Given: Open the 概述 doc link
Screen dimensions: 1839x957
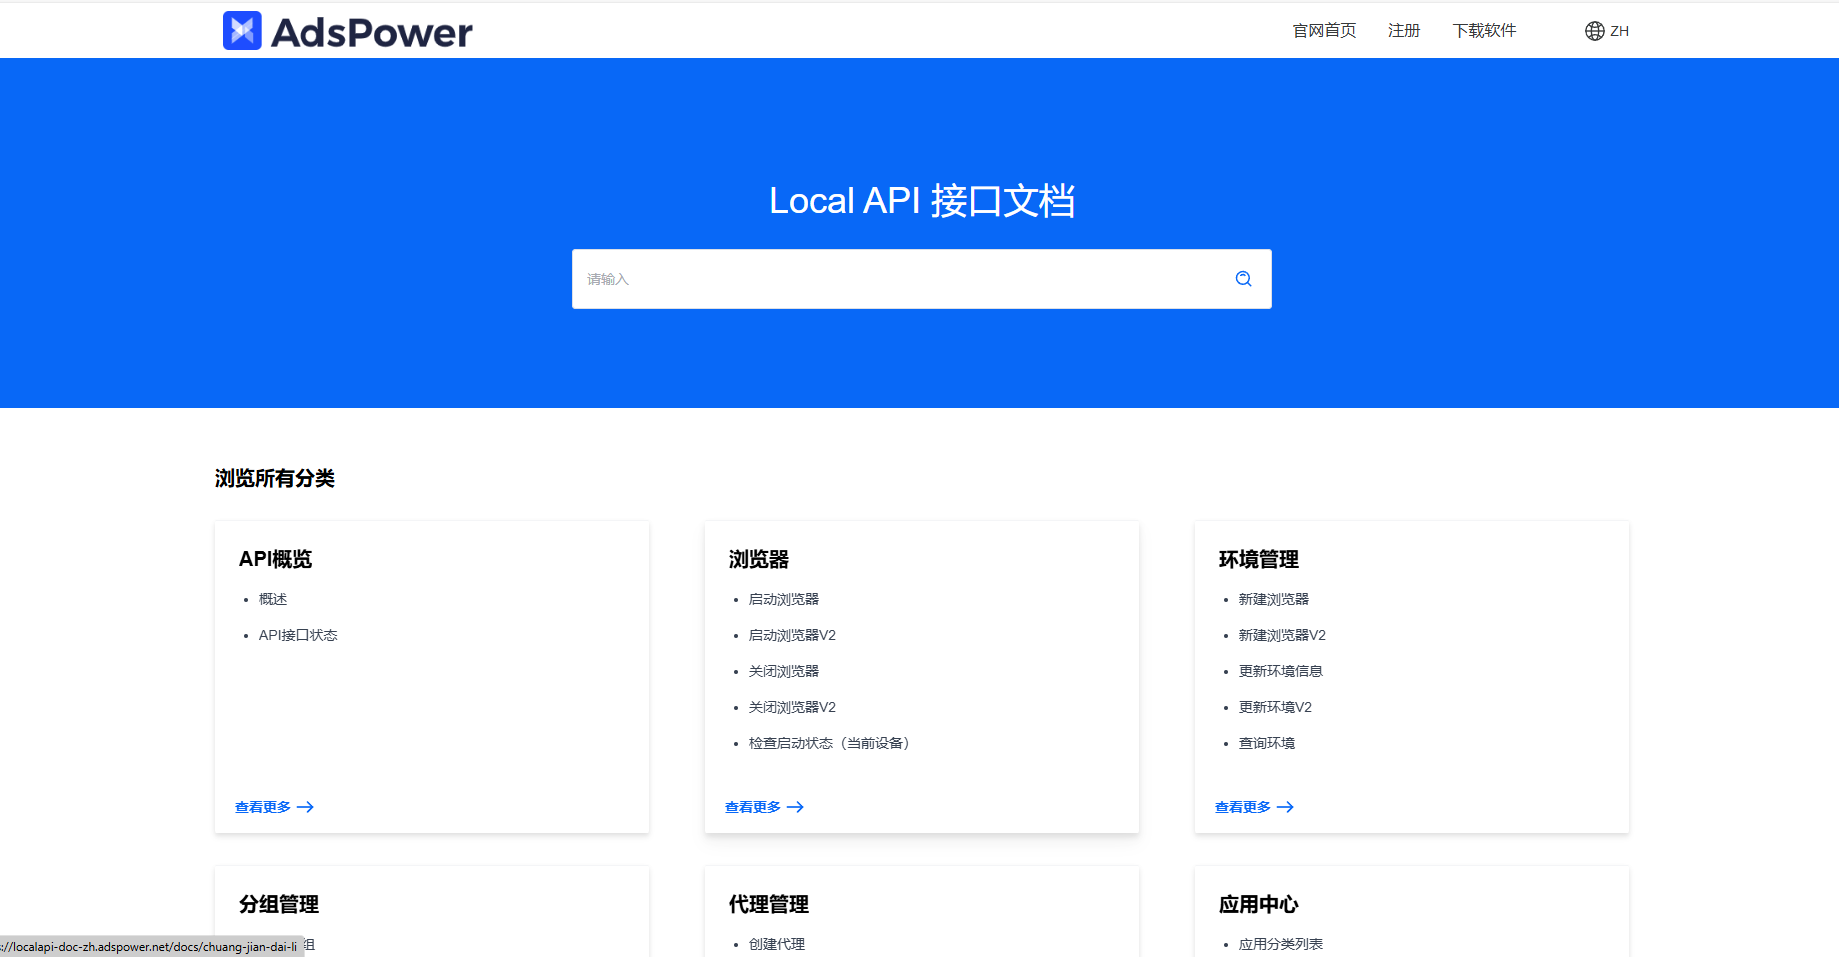Looking at the screenshot, I should click(x=273, y=599).
